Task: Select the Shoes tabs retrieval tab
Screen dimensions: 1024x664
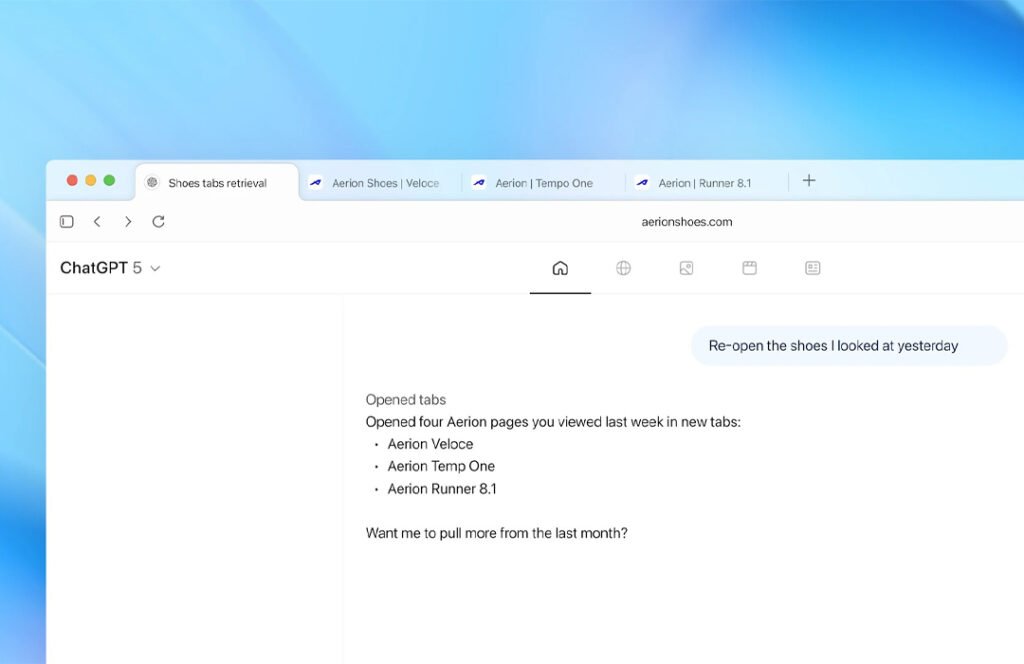Action: [x=217, y=183]
